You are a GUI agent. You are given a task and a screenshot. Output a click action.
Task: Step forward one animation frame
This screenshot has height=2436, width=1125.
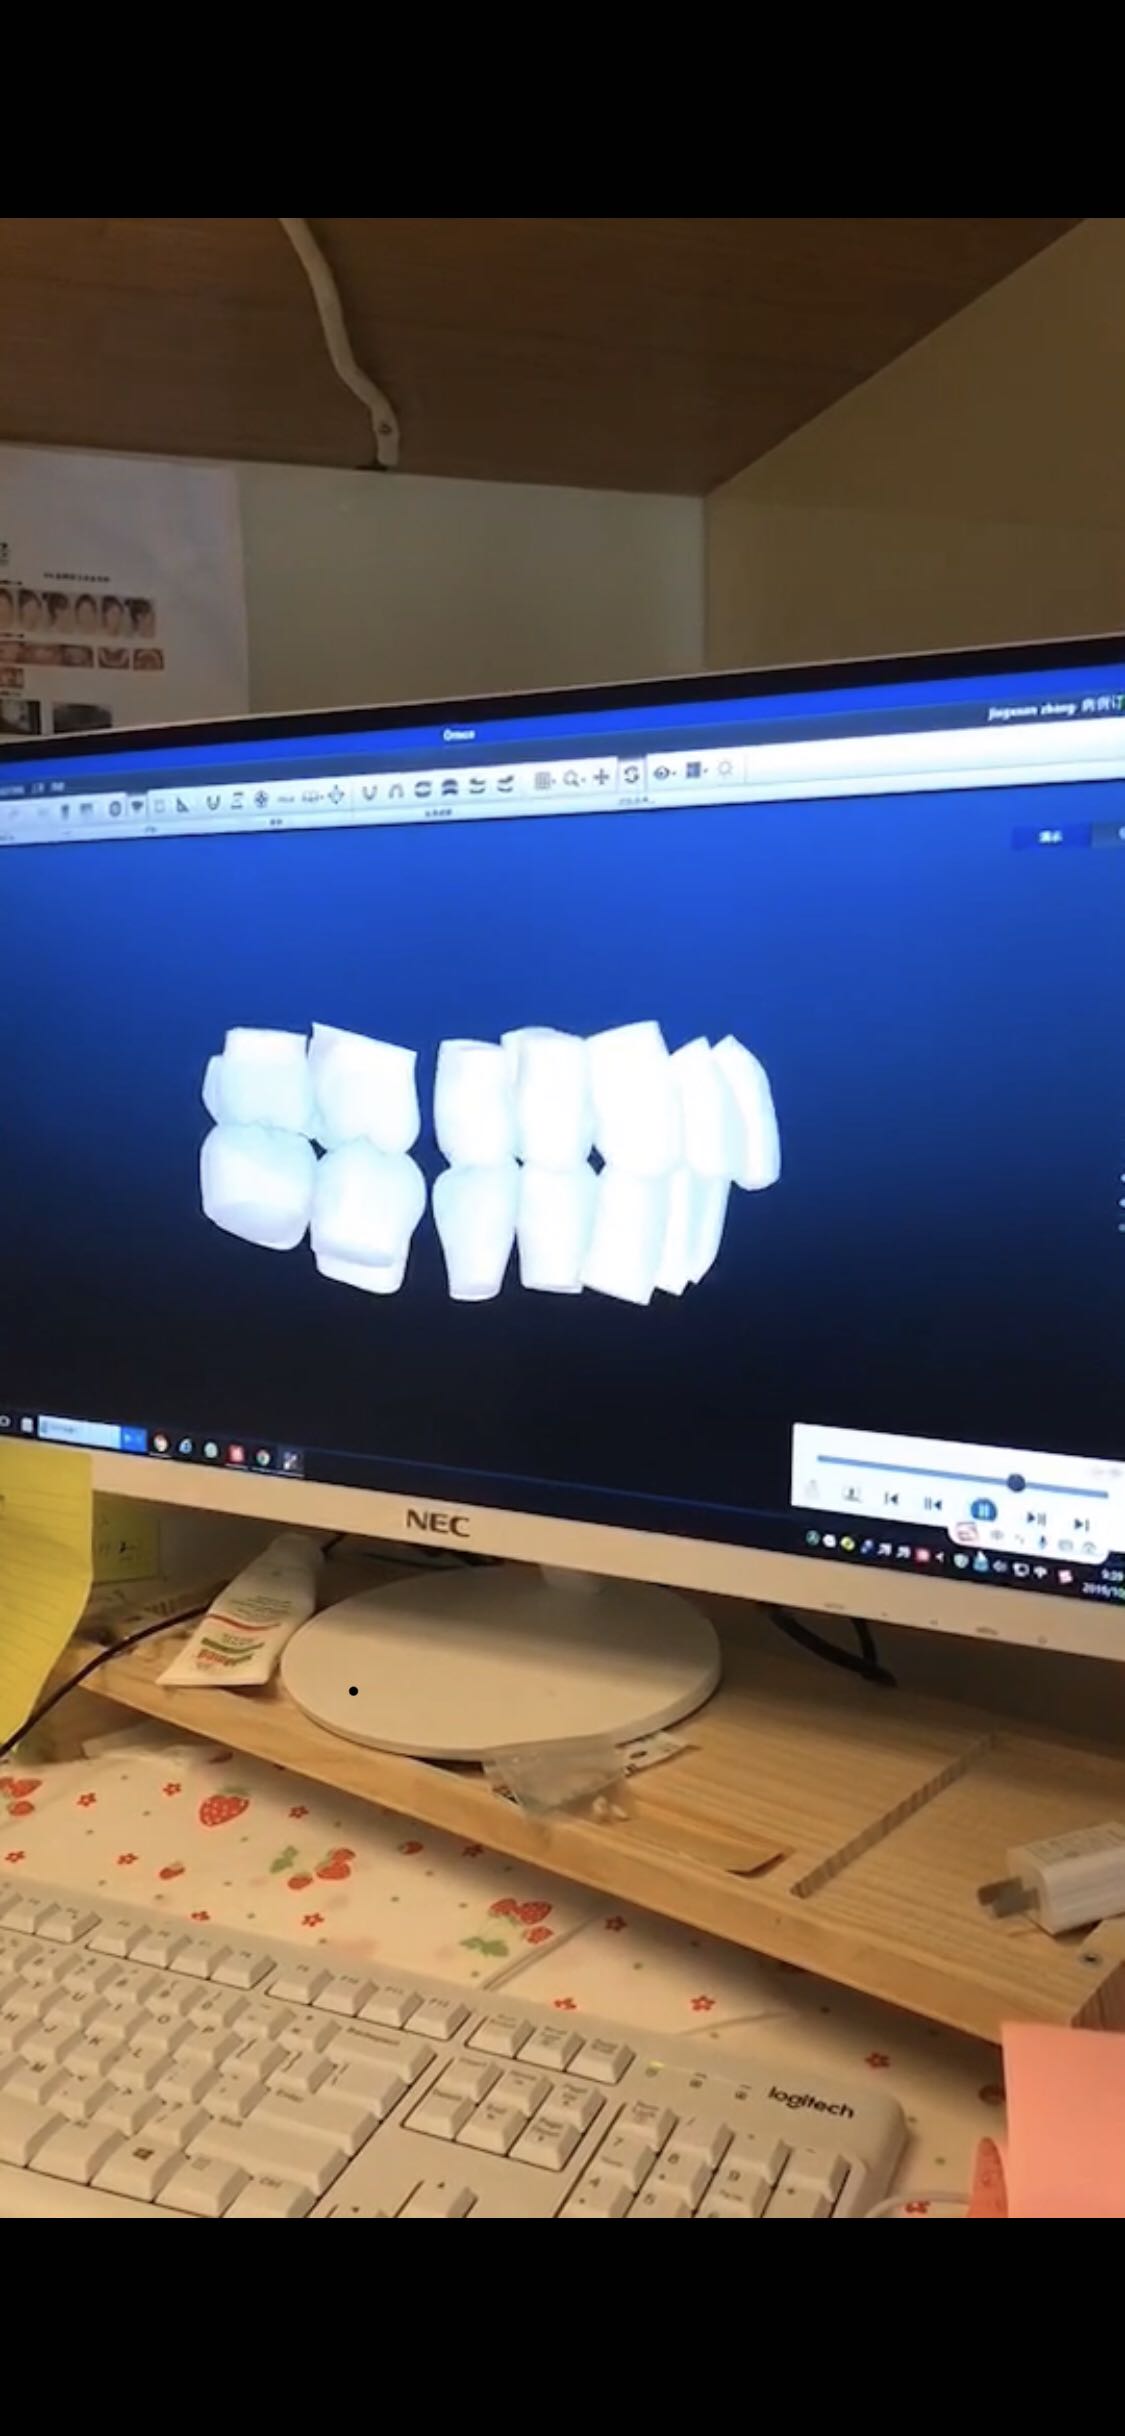coord(1037,1518)
